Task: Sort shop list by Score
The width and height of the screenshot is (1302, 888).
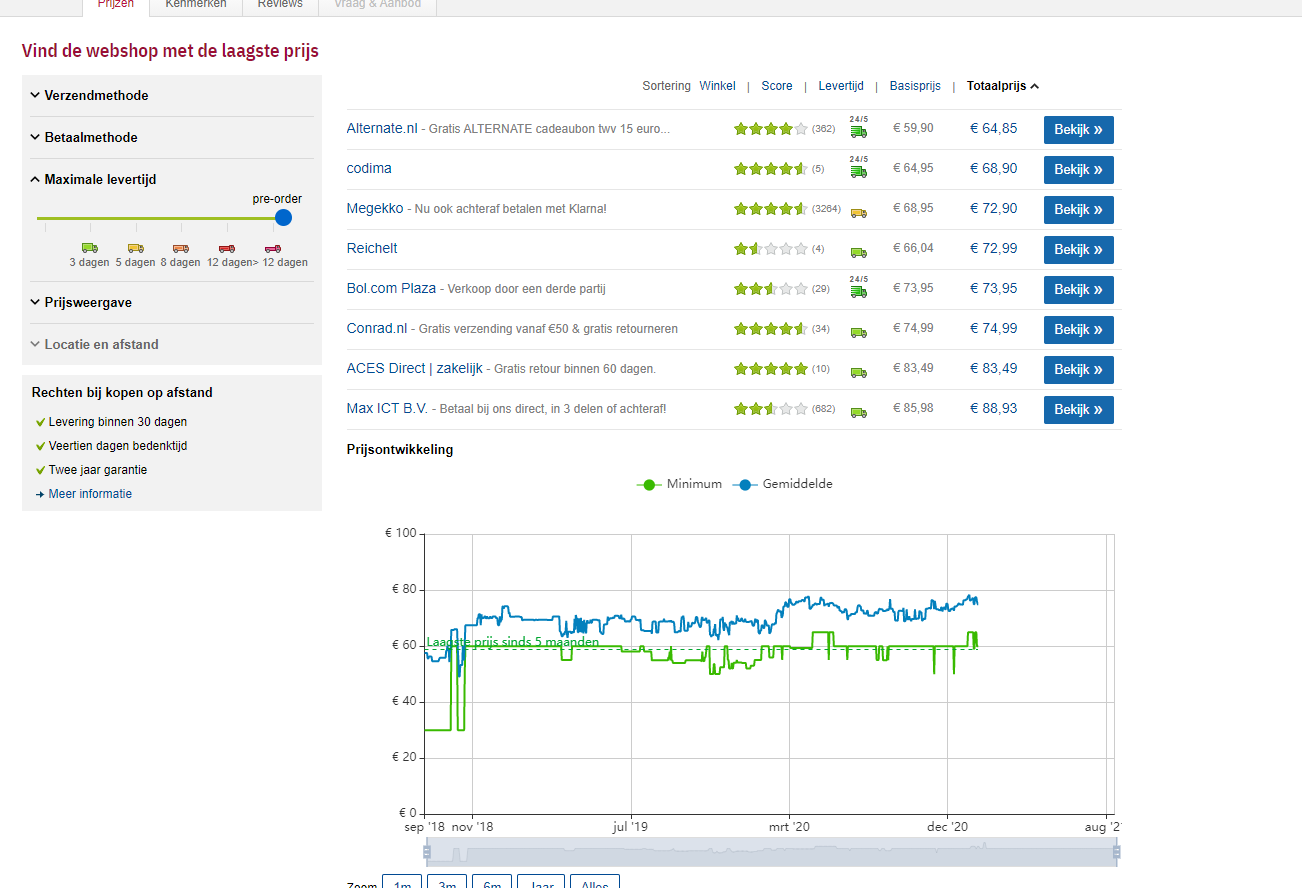Action: click(776, 86)
